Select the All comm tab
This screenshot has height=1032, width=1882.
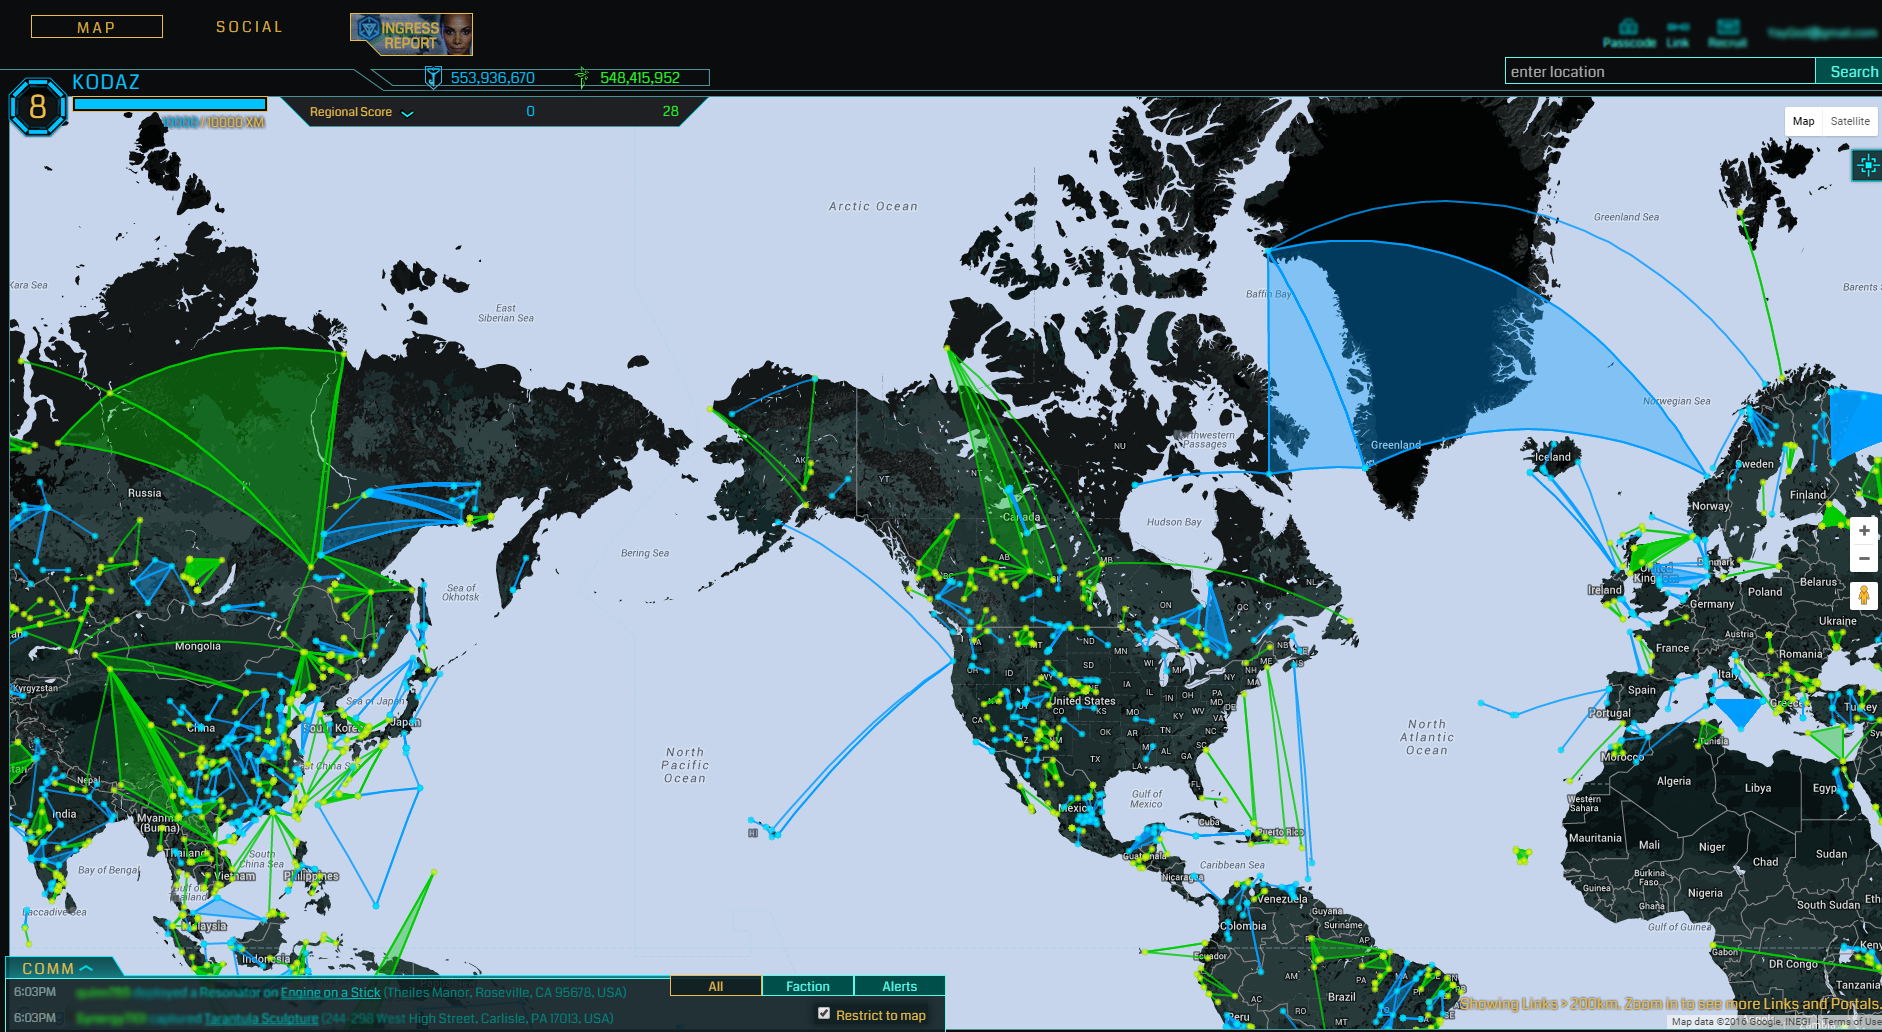715,986
